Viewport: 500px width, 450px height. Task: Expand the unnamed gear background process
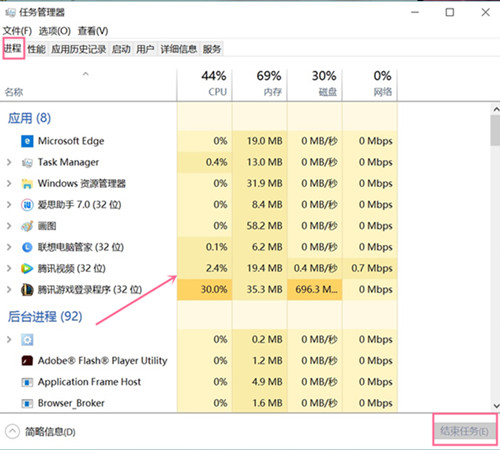point(9,339)
